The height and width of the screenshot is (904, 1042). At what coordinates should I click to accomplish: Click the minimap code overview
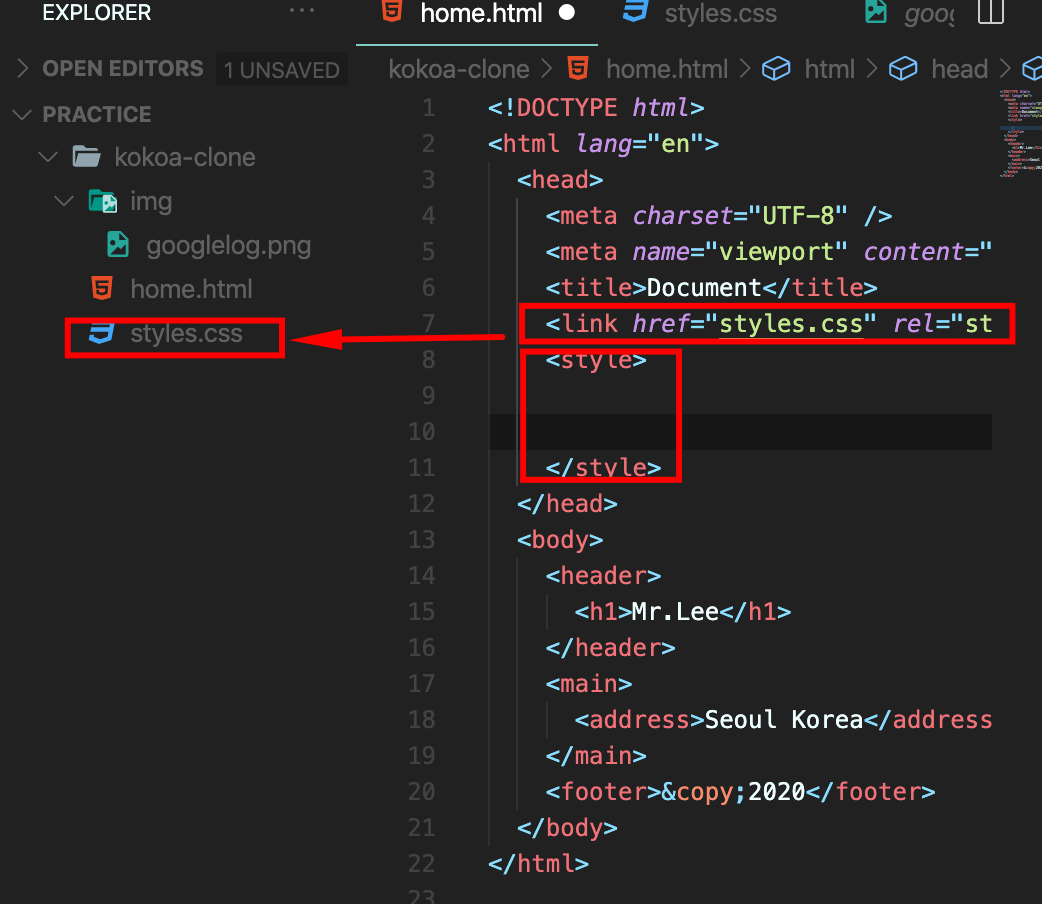tap(1020, 133)
